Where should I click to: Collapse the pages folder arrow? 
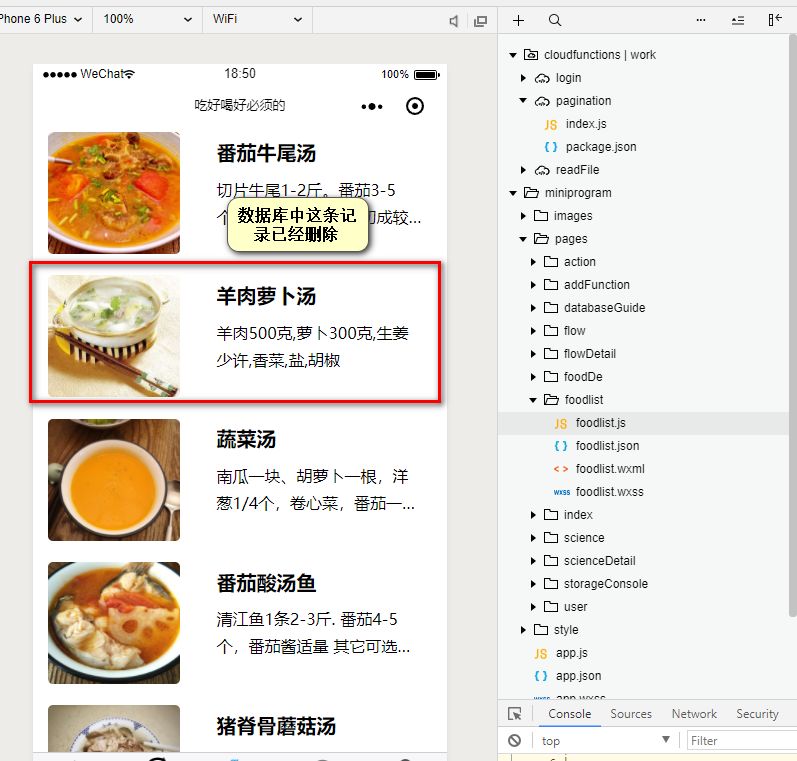pyautogui.click(x=523, y=239)
